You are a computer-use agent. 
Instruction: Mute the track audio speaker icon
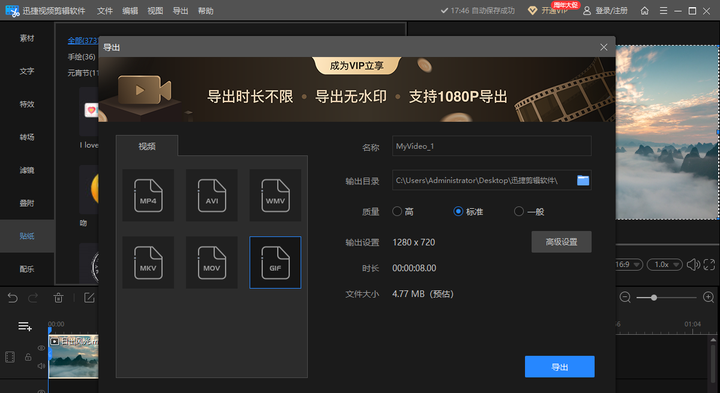pos(41,366)
